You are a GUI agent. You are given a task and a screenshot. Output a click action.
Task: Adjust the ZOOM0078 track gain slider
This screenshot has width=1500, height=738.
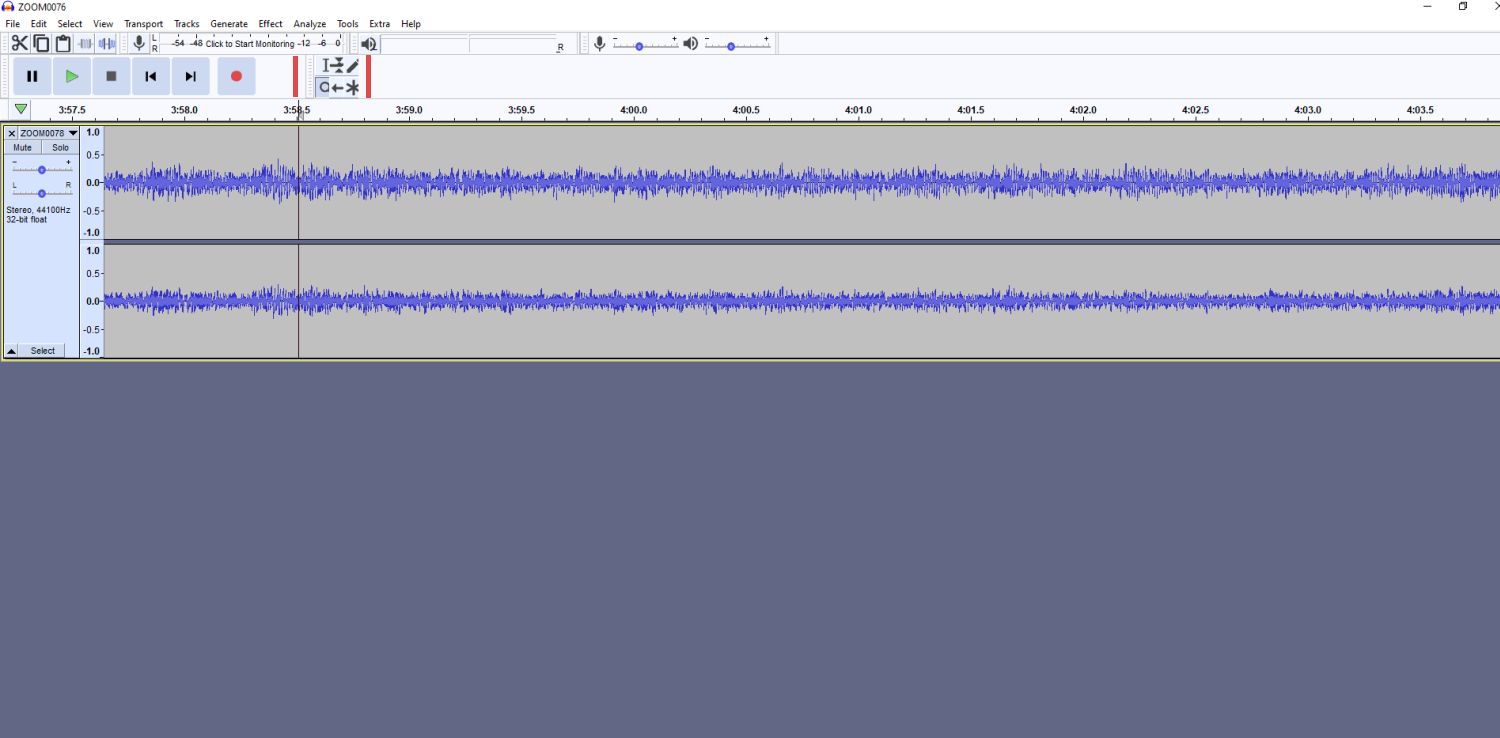41,169
